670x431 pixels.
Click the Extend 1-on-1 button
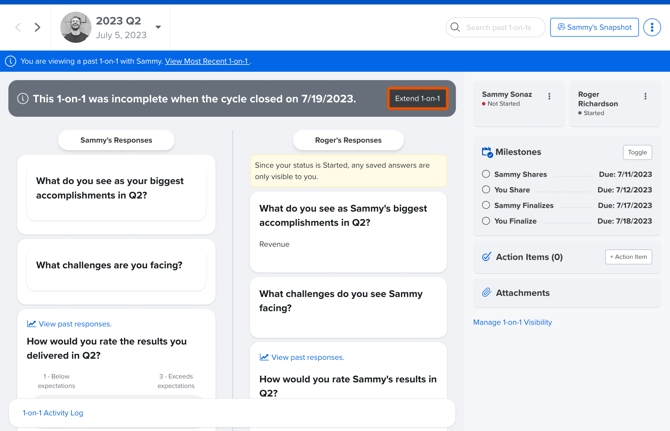tap(417, 99)
